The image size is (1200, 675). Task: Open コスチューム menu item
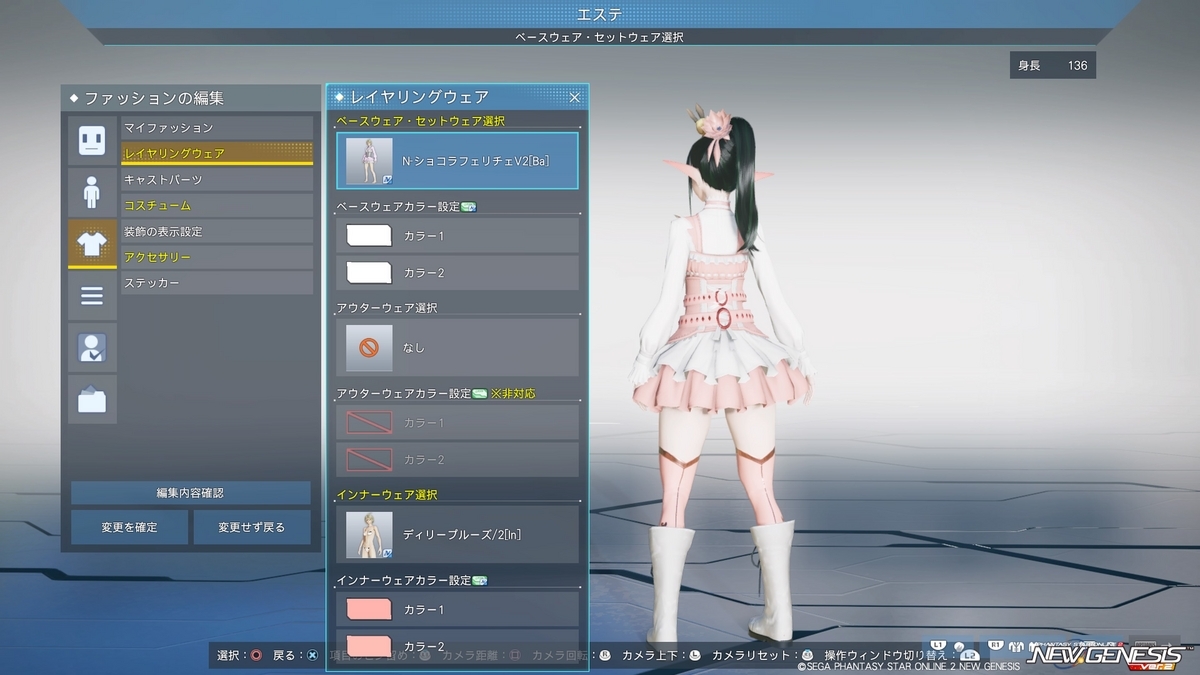(x=217, y=206)
